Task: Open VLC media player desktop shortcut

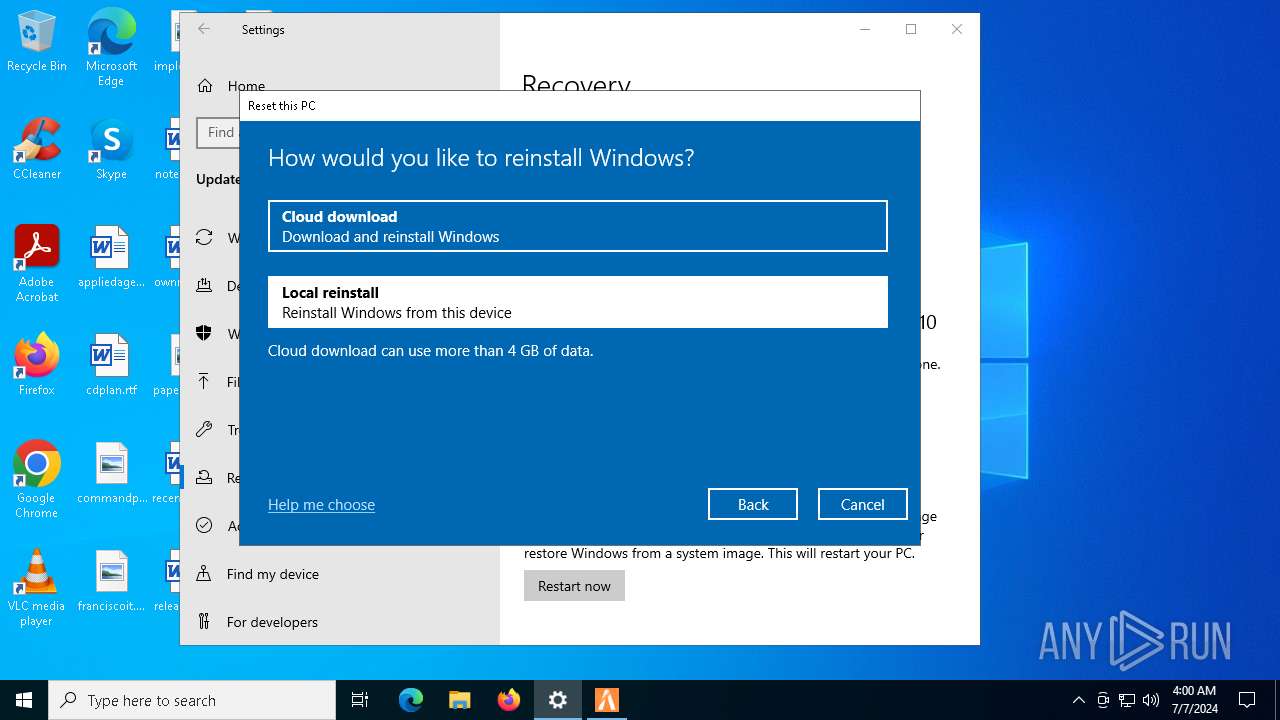Action: pos(37,588)
